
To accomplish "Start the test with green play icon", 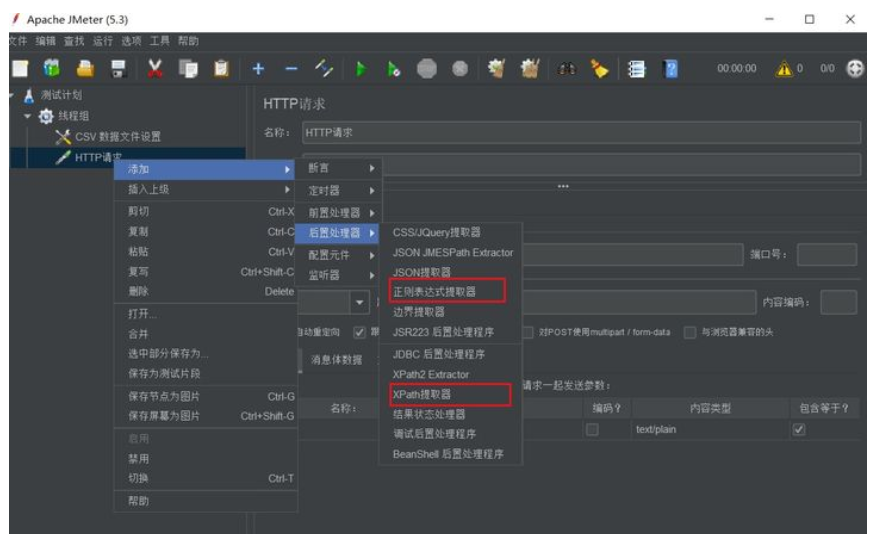I will (x=361, y=69).
